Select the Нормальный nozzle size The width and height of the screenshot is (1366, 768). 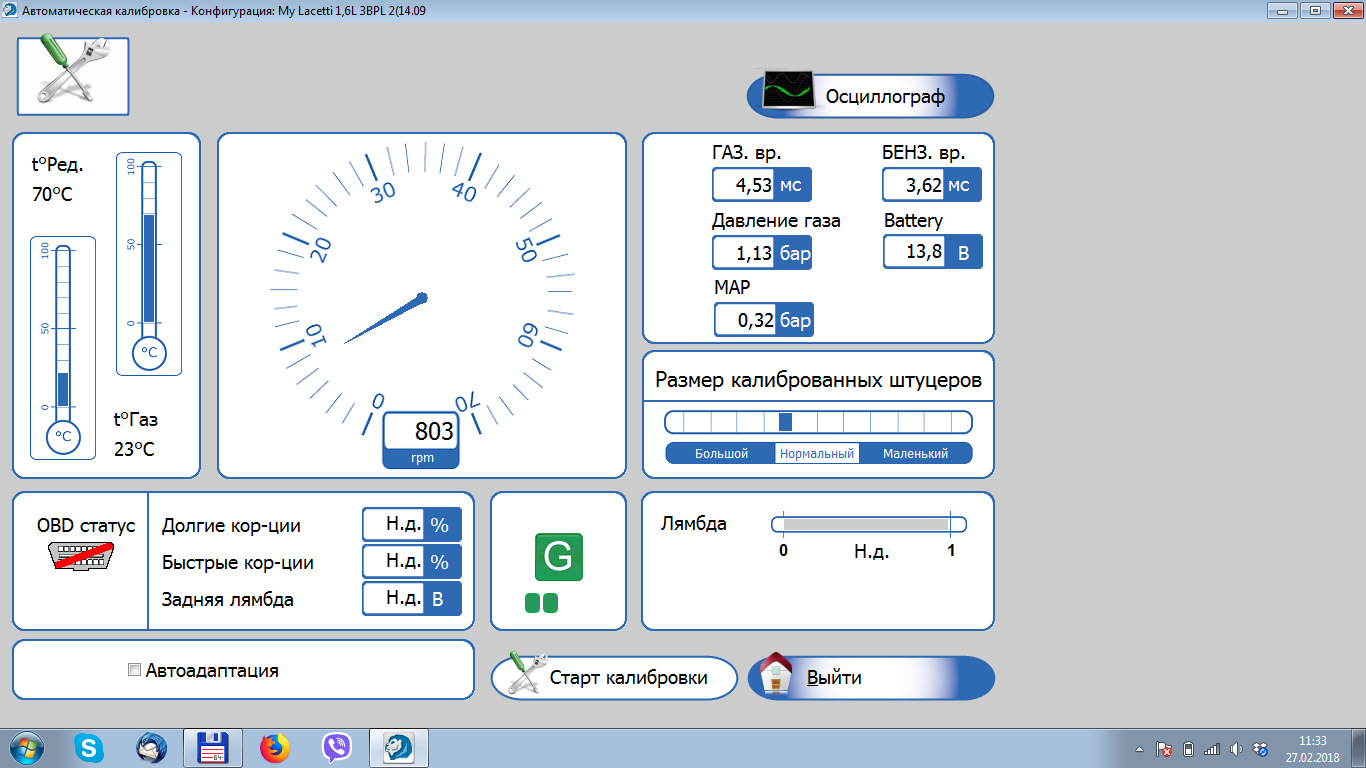pos(817,454)
